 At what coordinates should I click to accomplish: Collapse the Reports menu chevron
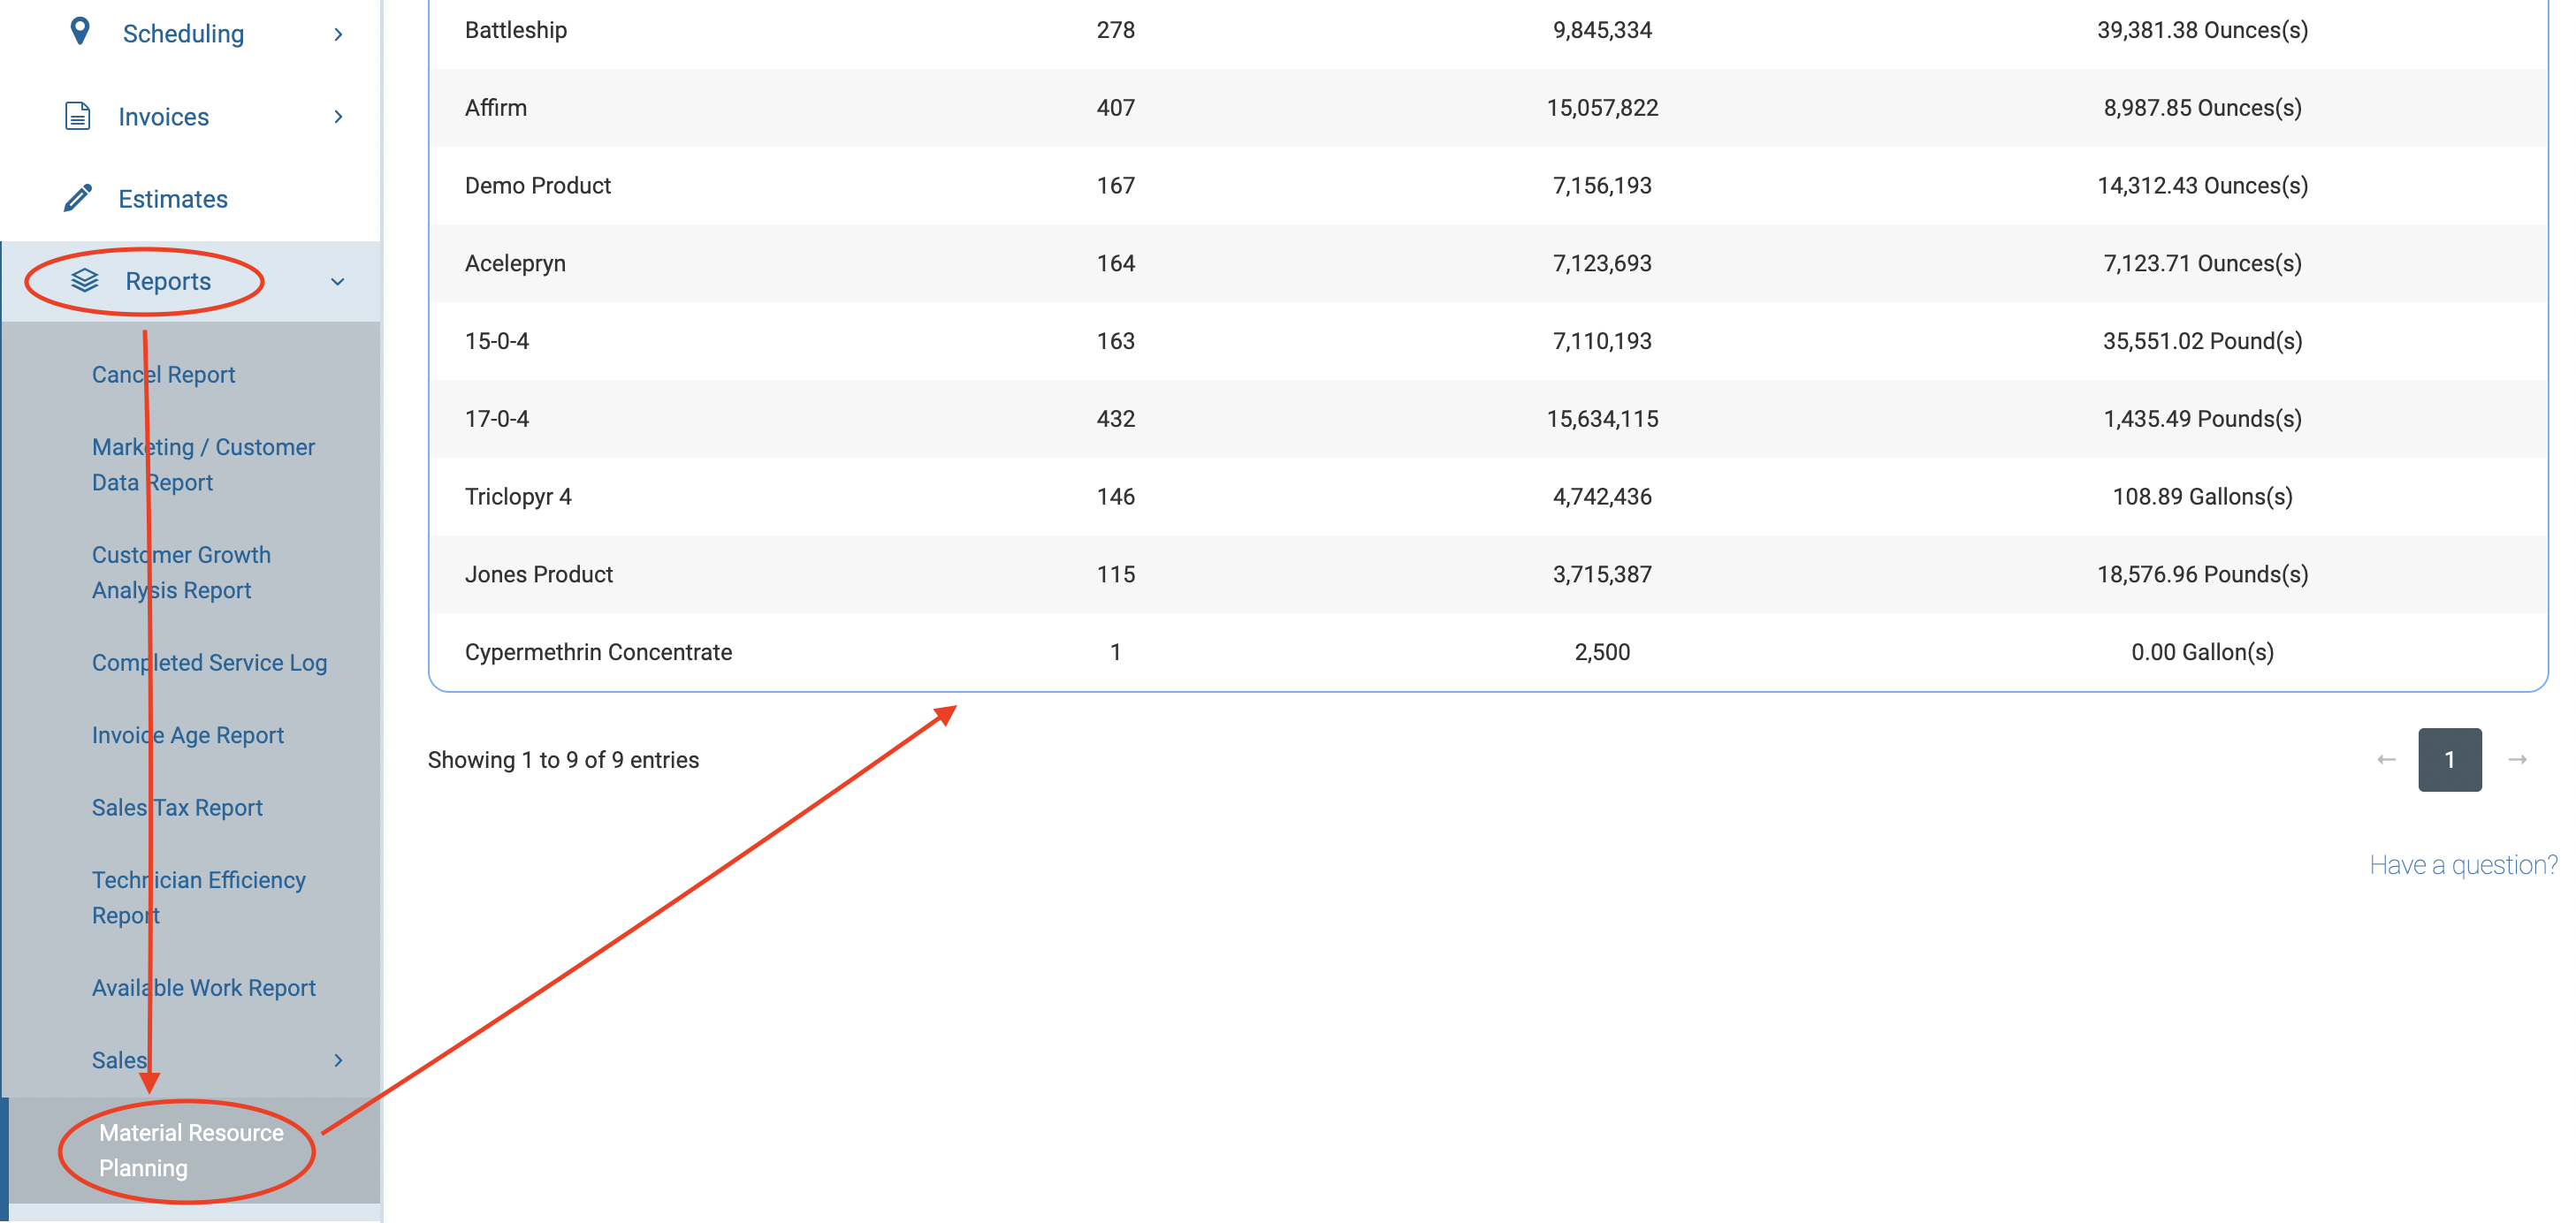[x=338, y=282]
